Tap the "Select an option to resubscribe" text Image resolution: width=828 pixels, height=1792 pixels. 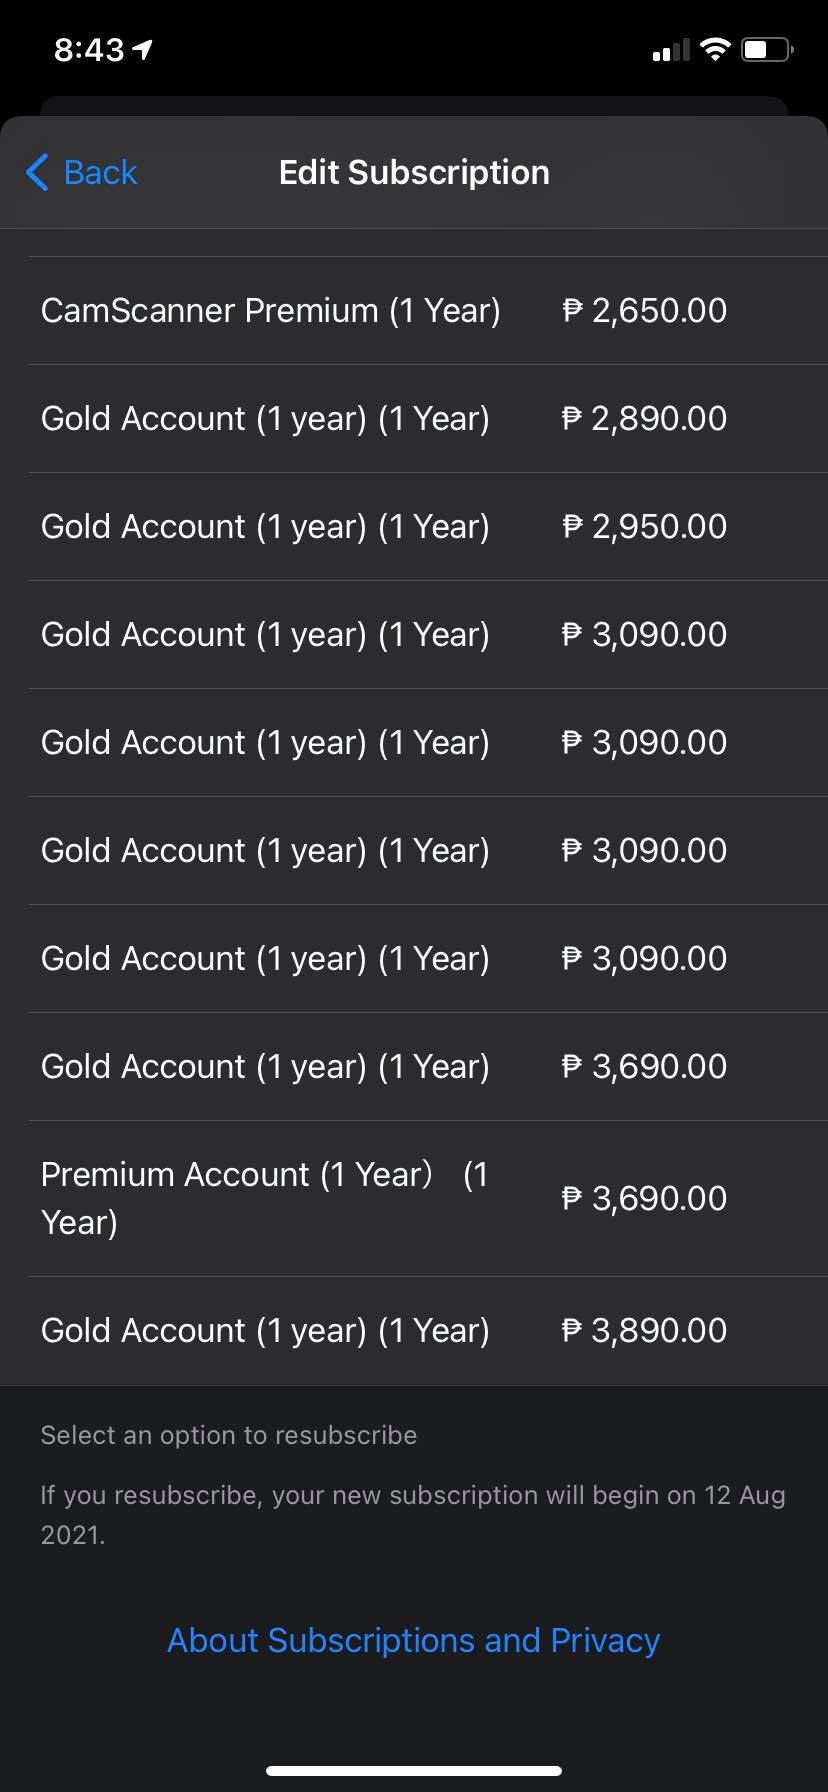click(x=229, y=1435)
